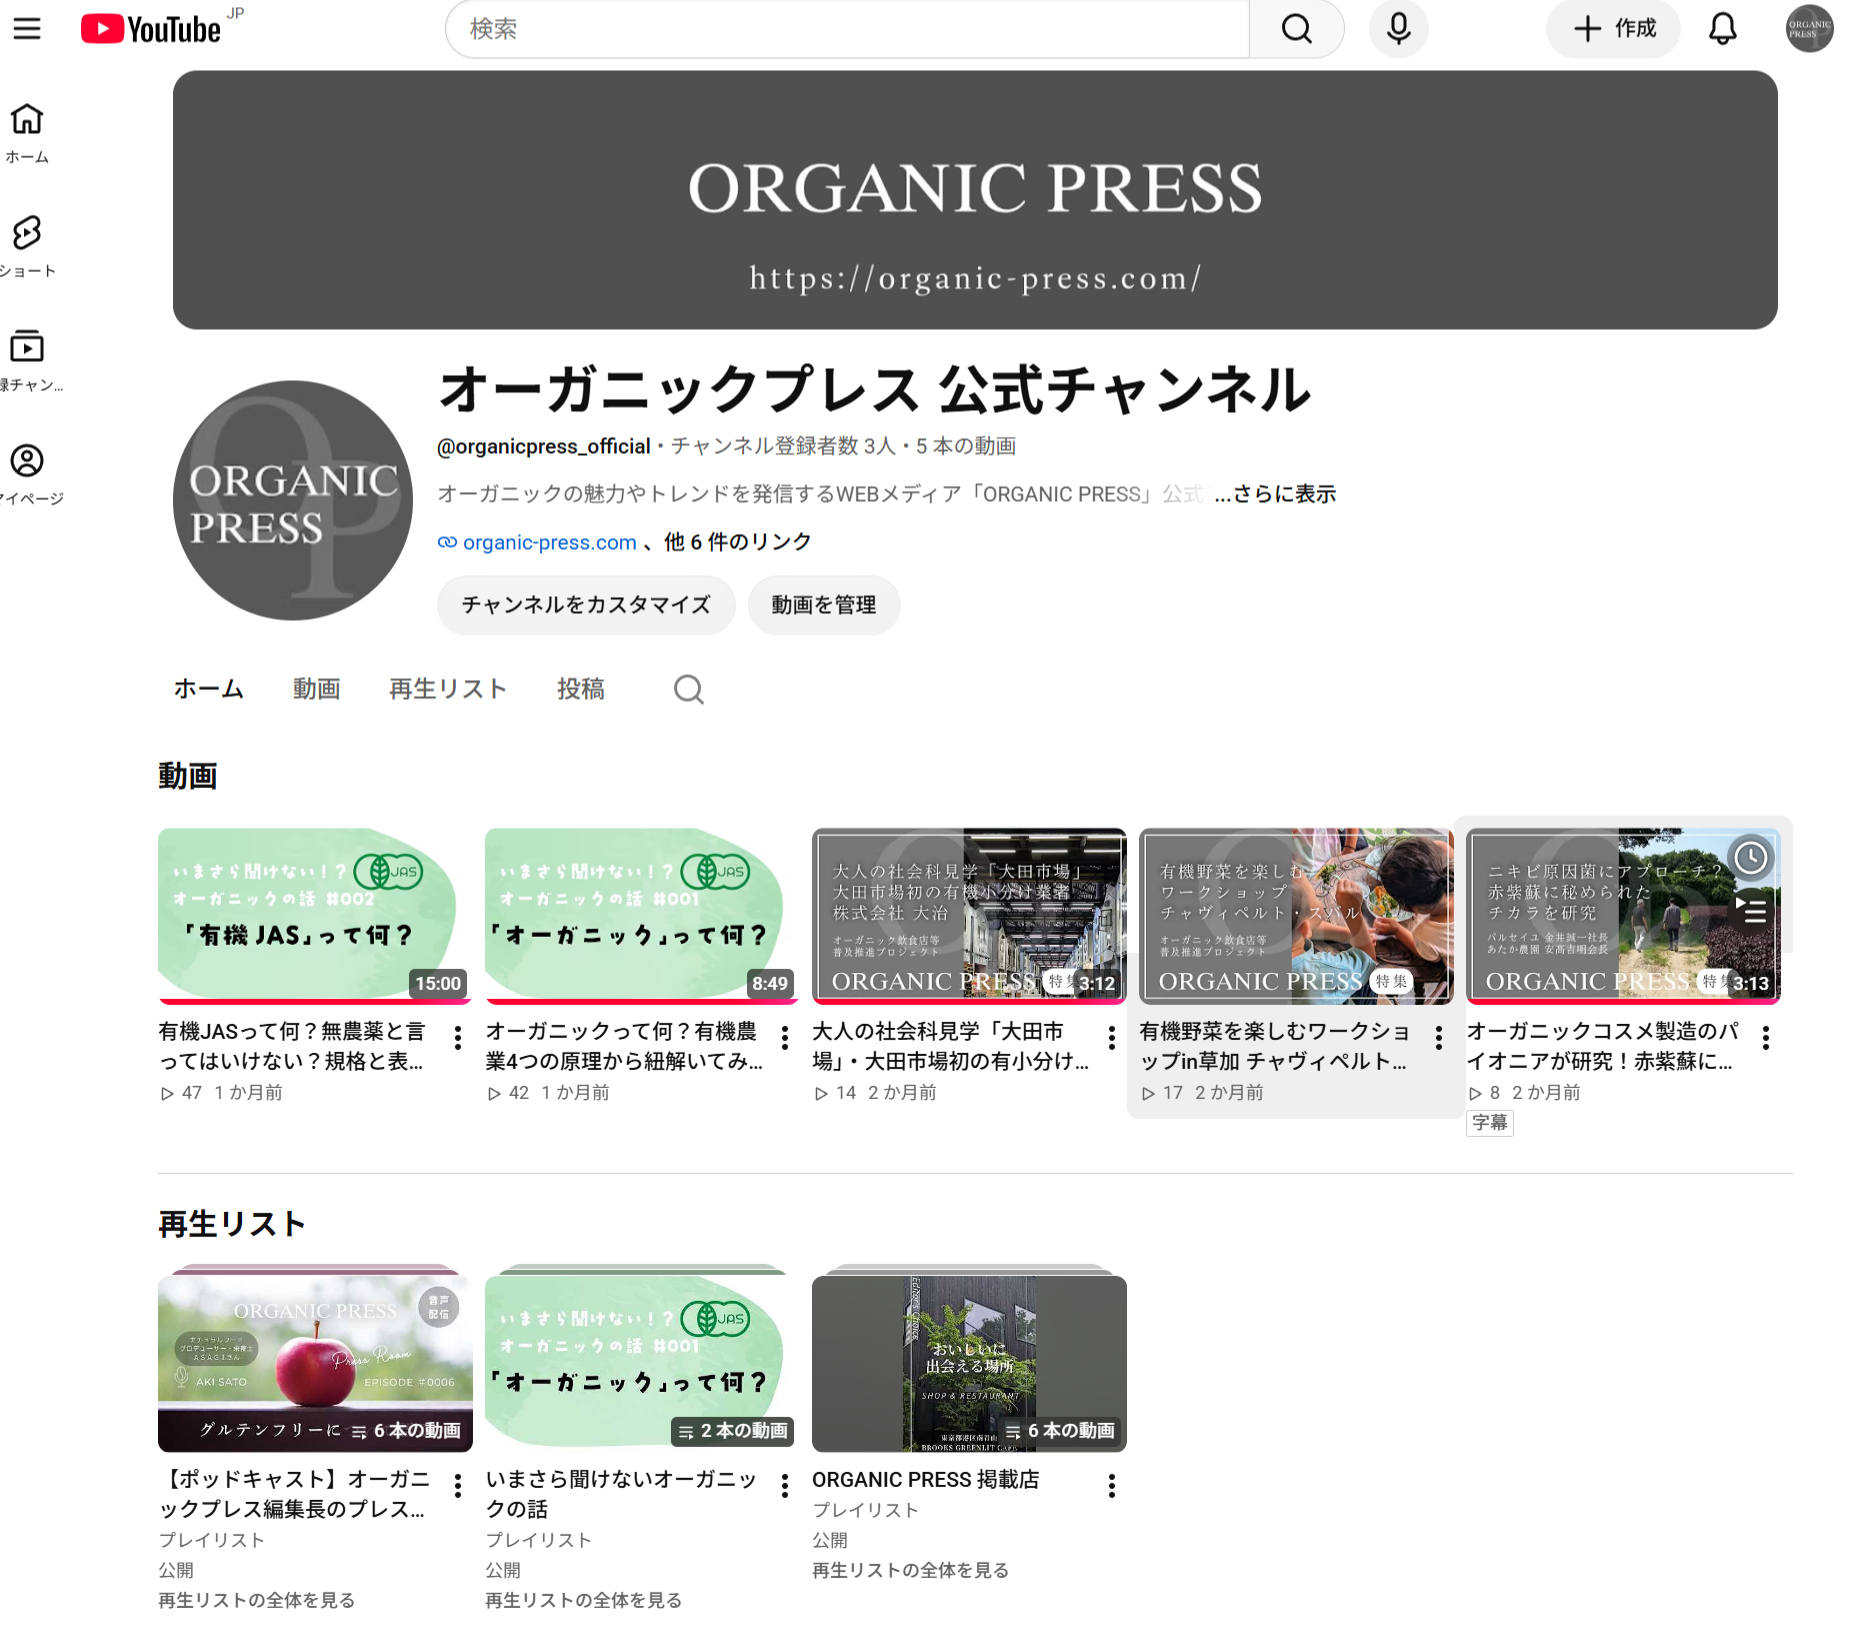Open options for いまさら聞けないオーガニックの話 playlist
Viewport: 1869px width, 1637px height.
coord(784,1486)
